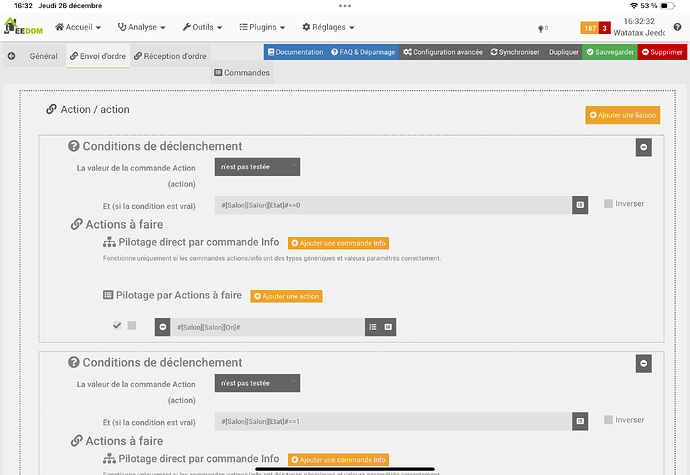Click the iPad battery indicator

click(x=667, y=6)
